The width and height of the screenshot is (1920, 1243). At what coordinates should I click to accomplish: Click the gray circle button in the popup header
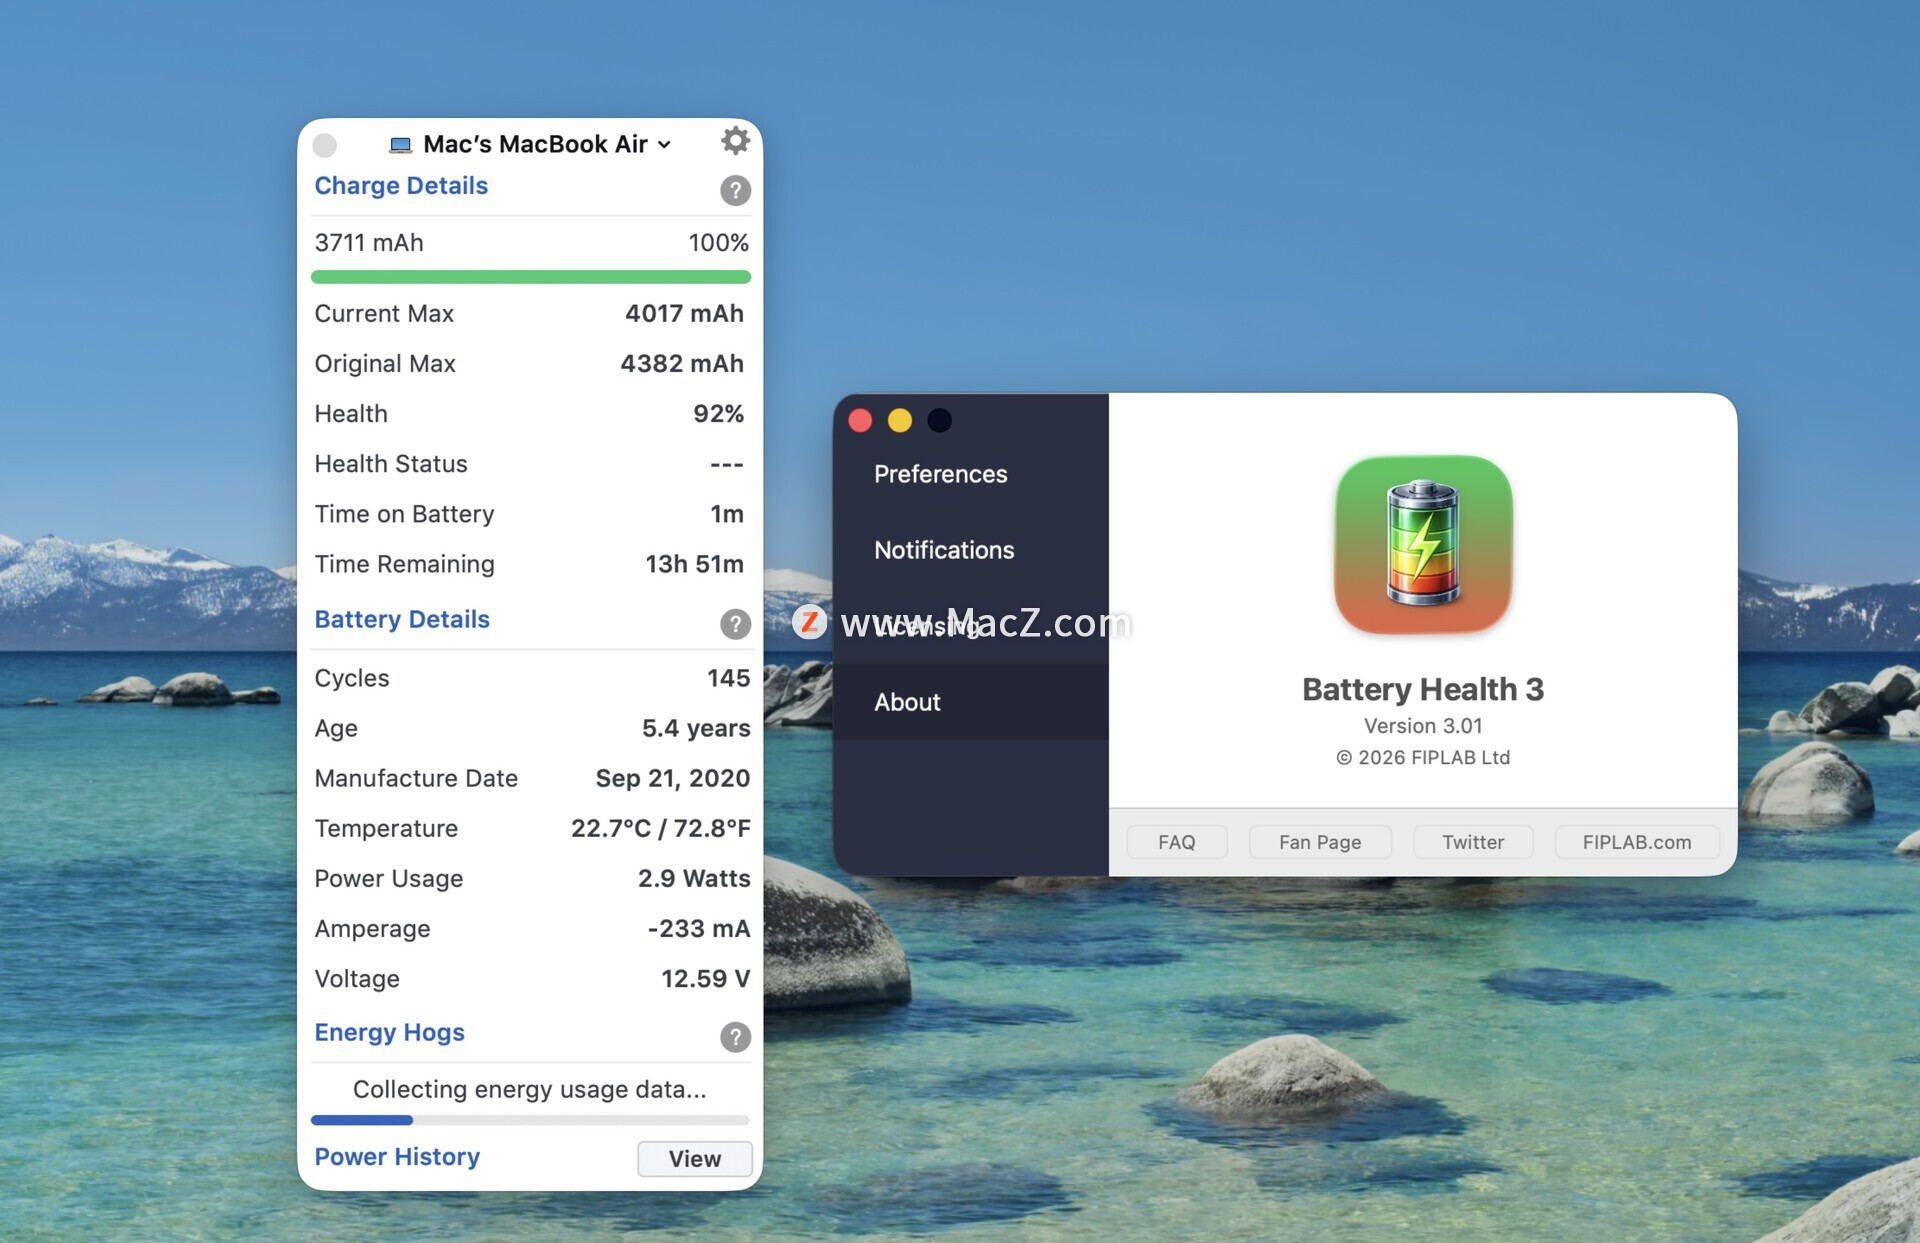[x=325, y=145]
